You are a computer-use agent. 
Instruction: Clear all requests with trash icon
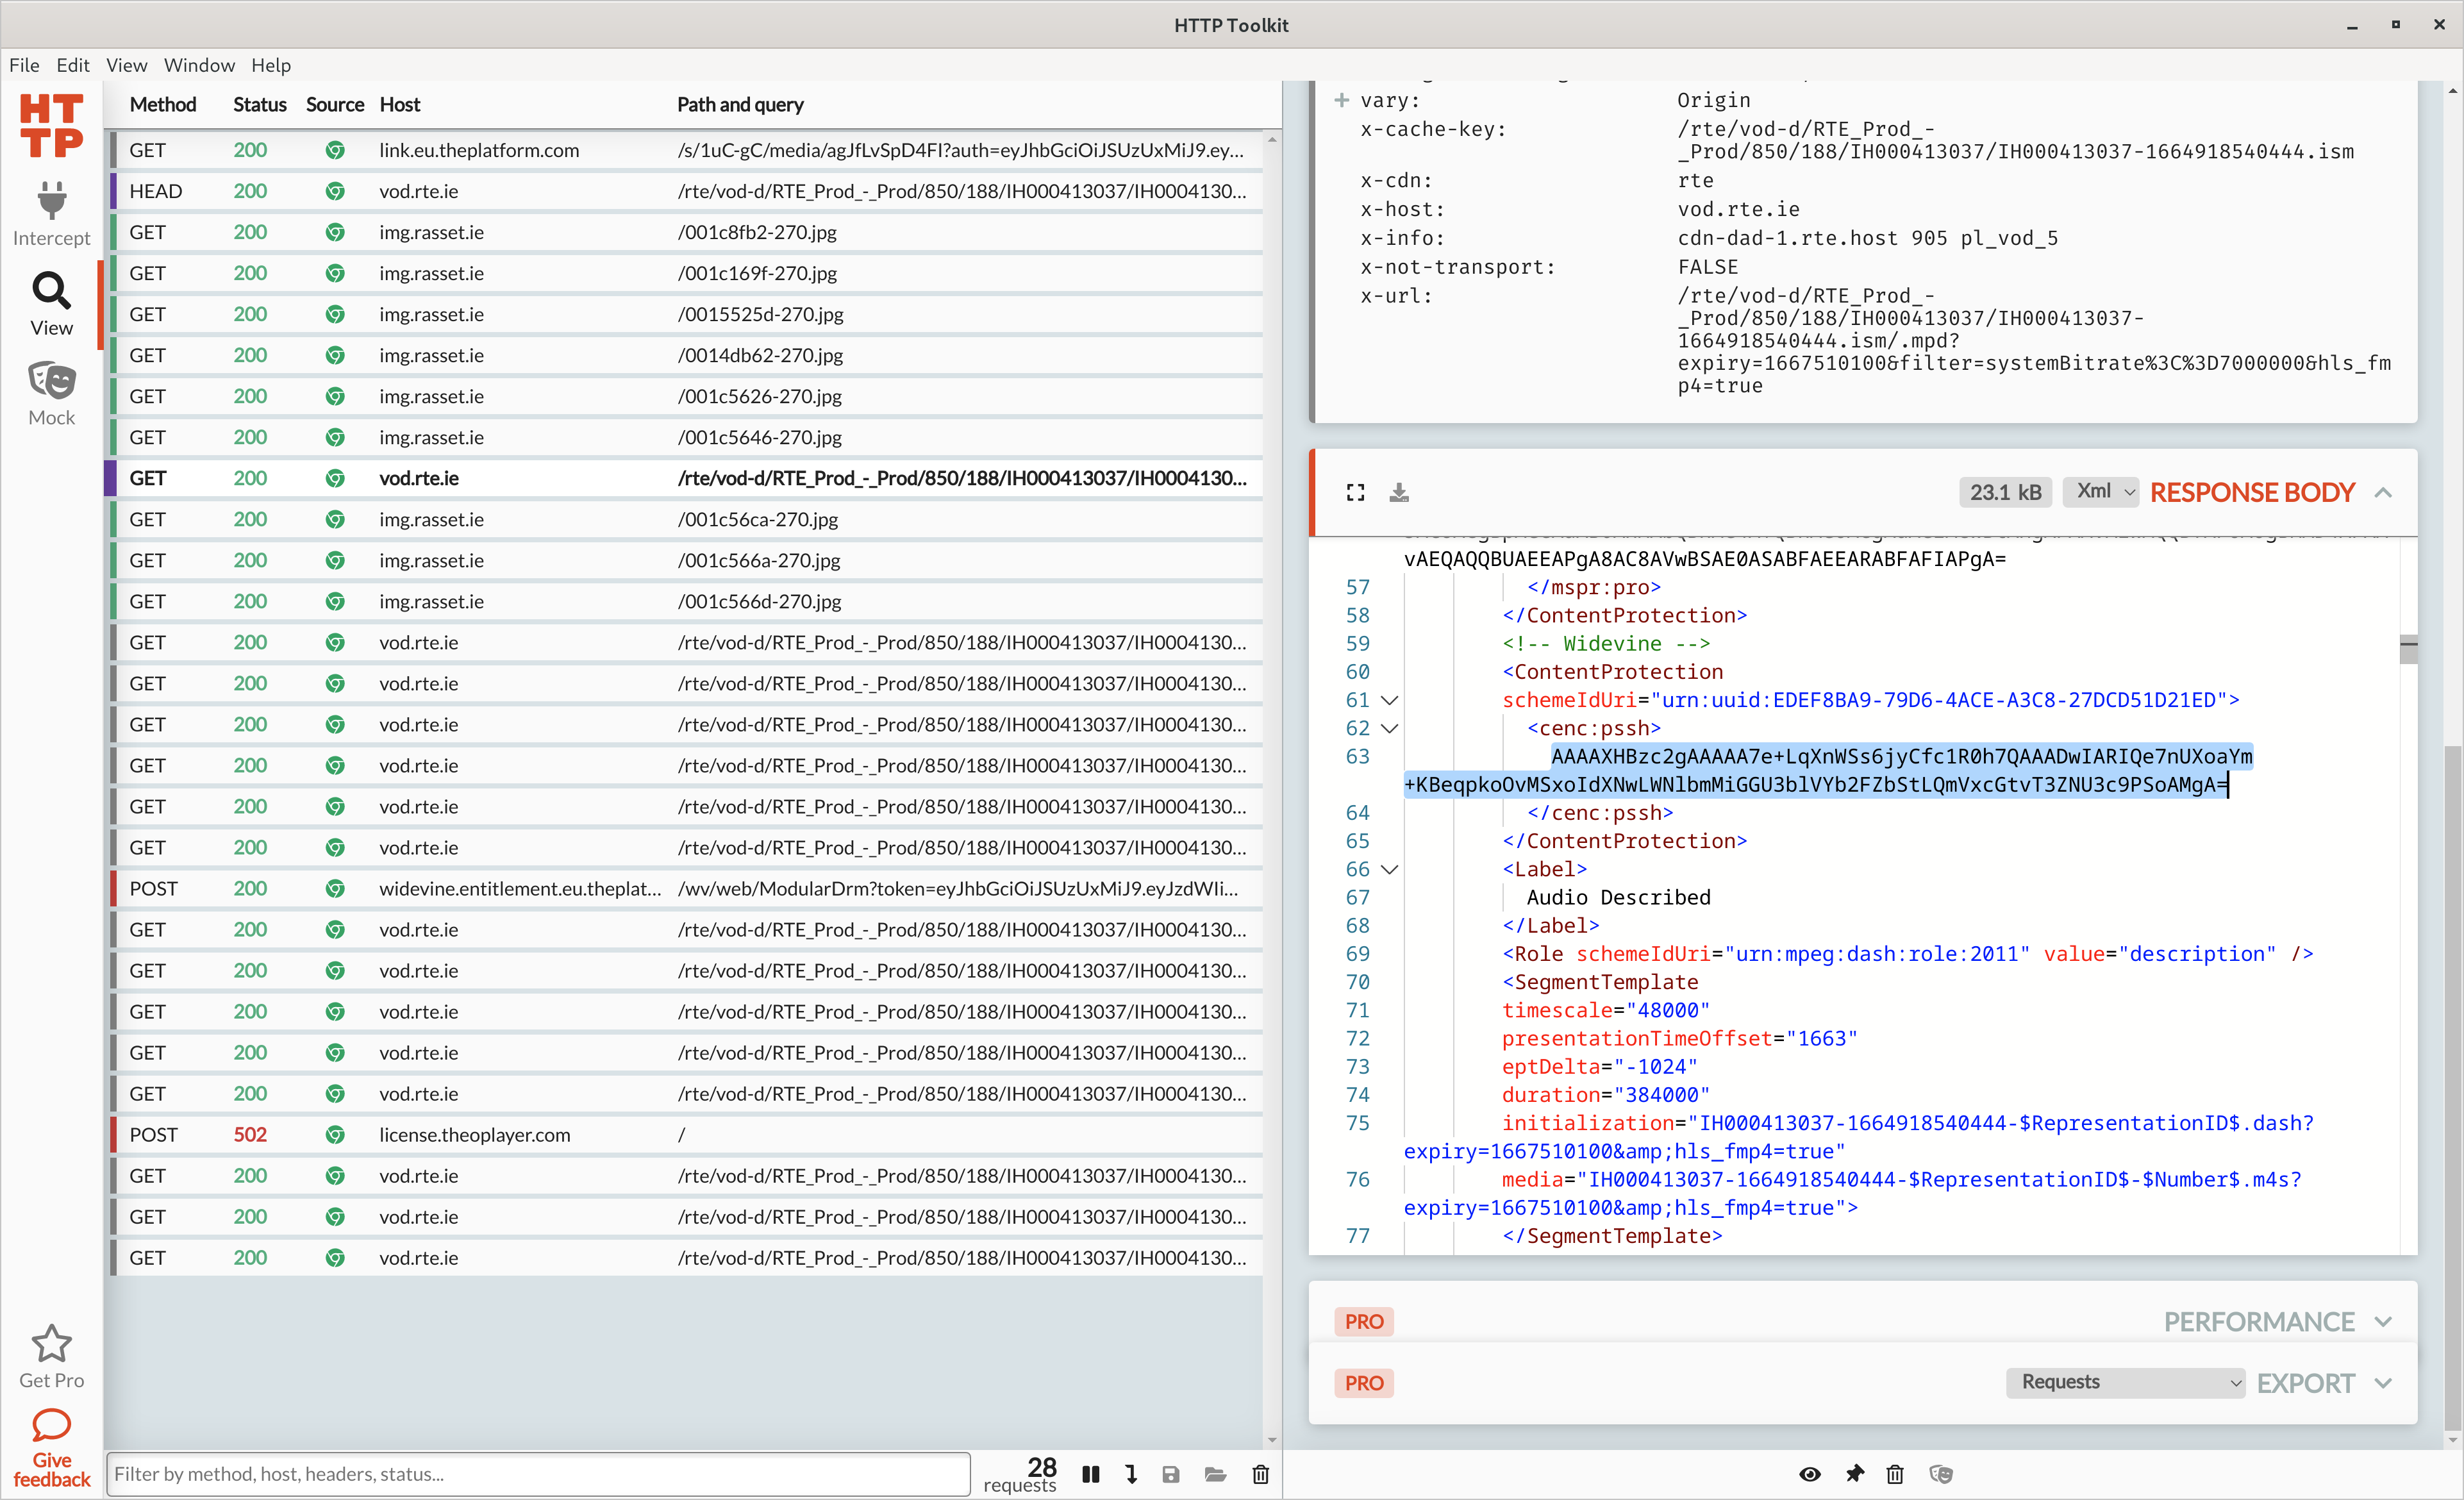(x=1260, y=1474)
